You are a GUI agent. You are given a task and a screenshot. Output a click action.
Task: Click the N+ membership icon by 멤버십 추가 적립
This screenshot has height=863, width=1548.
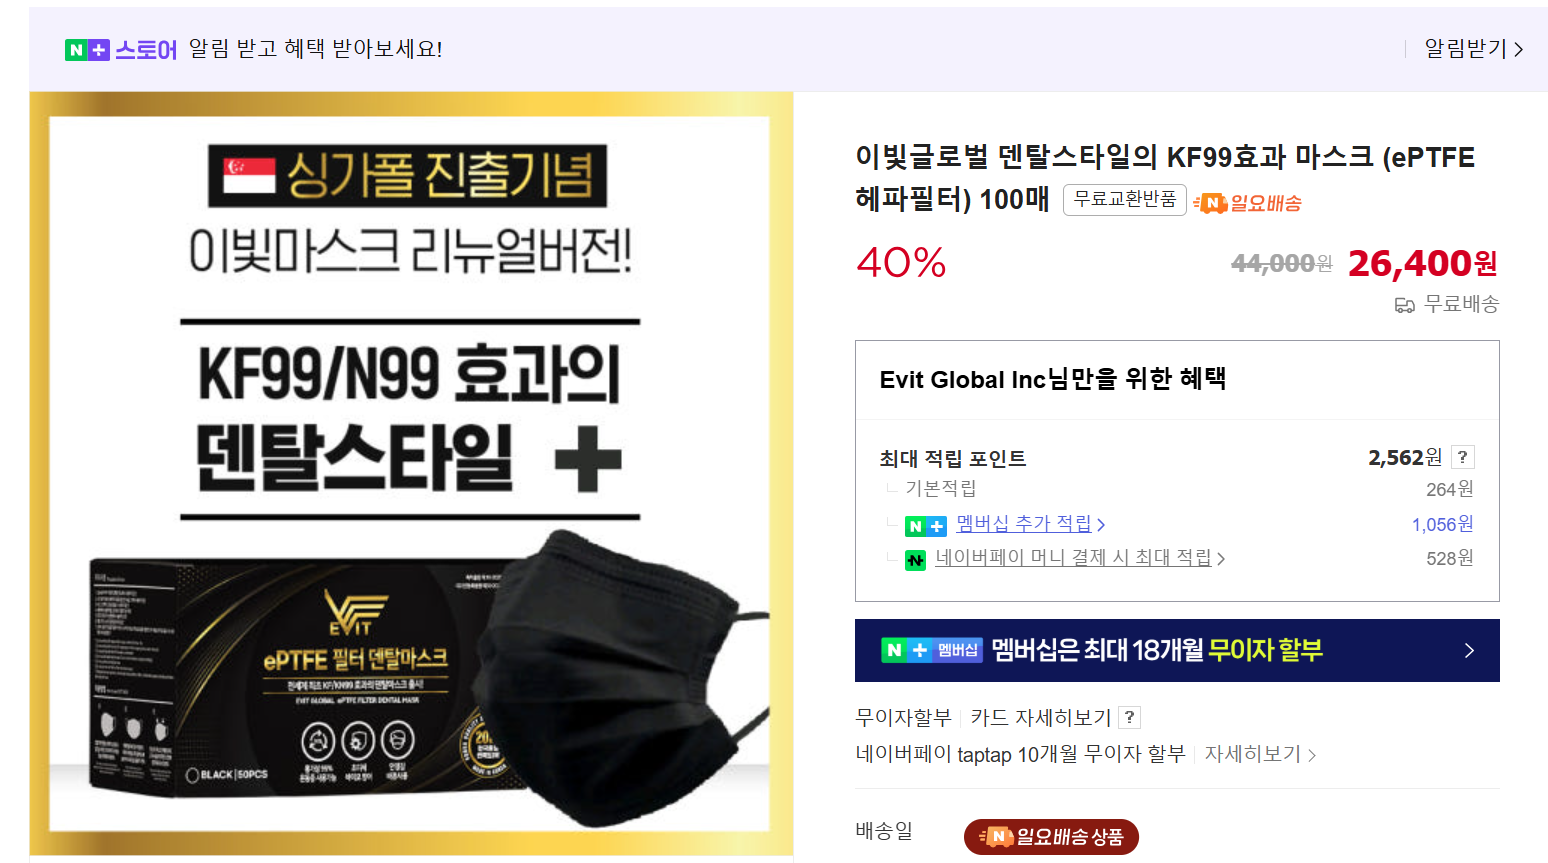pyautogui.click(x=925, y=526)
